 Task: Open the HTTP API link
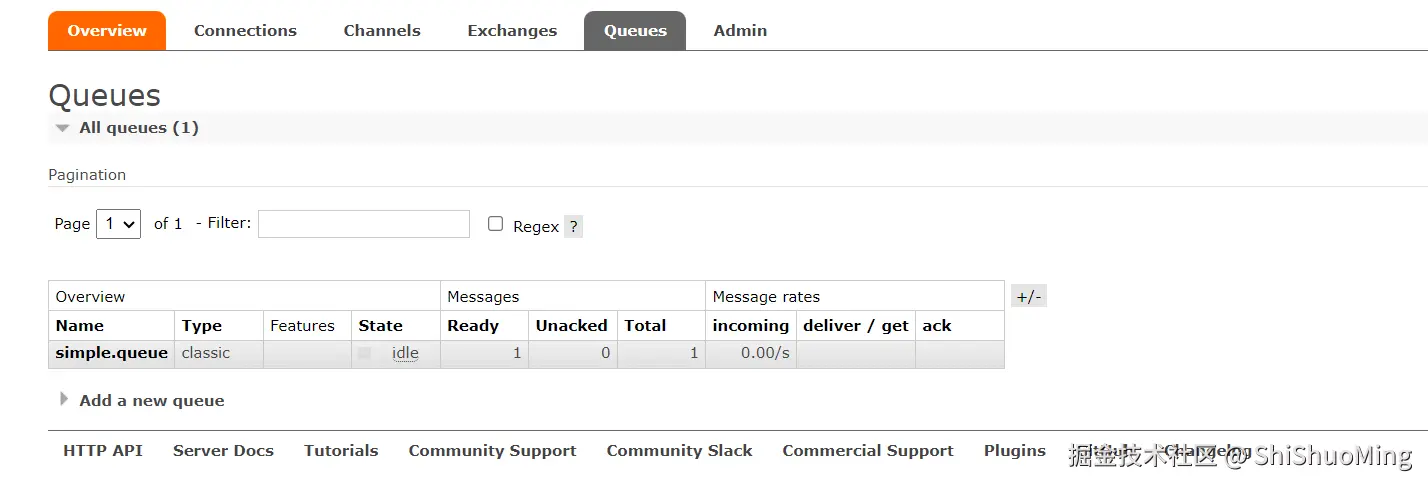(x=103, y=450)
